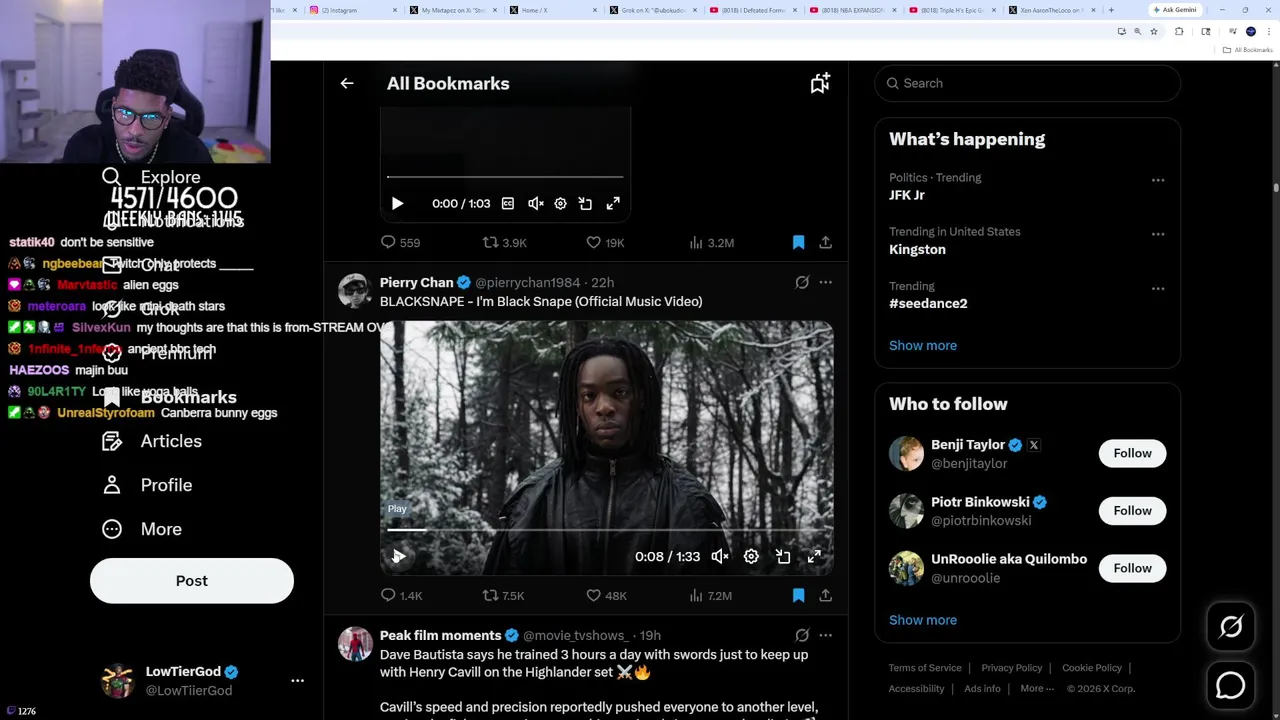The height and width of the screenshot is (720, 1280).
Task: Play the BLACKSNAPE music video
Action: coord(398,556)
